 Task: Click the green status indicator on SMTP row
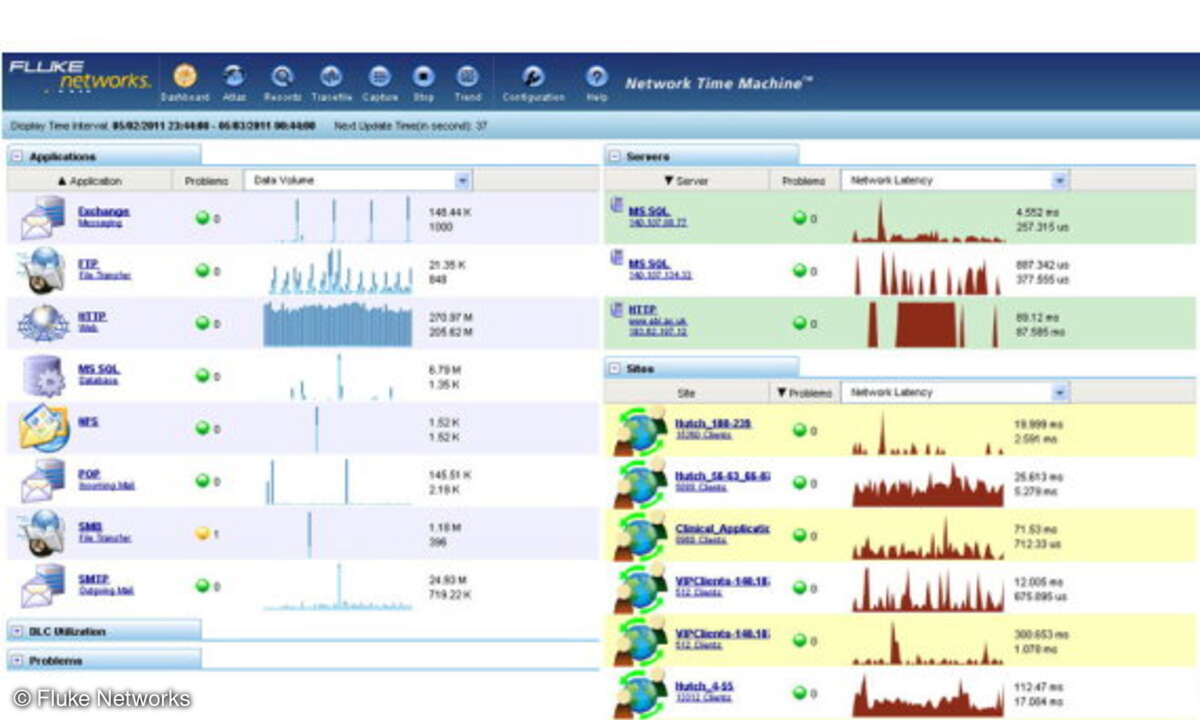(202, 586)
